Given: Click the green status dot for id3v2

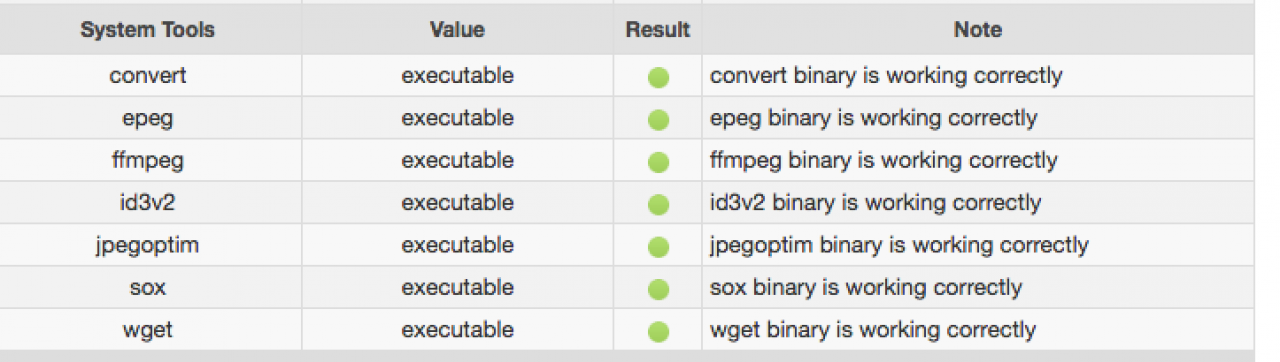Looking at the screenshot, I should coord(658,204).
